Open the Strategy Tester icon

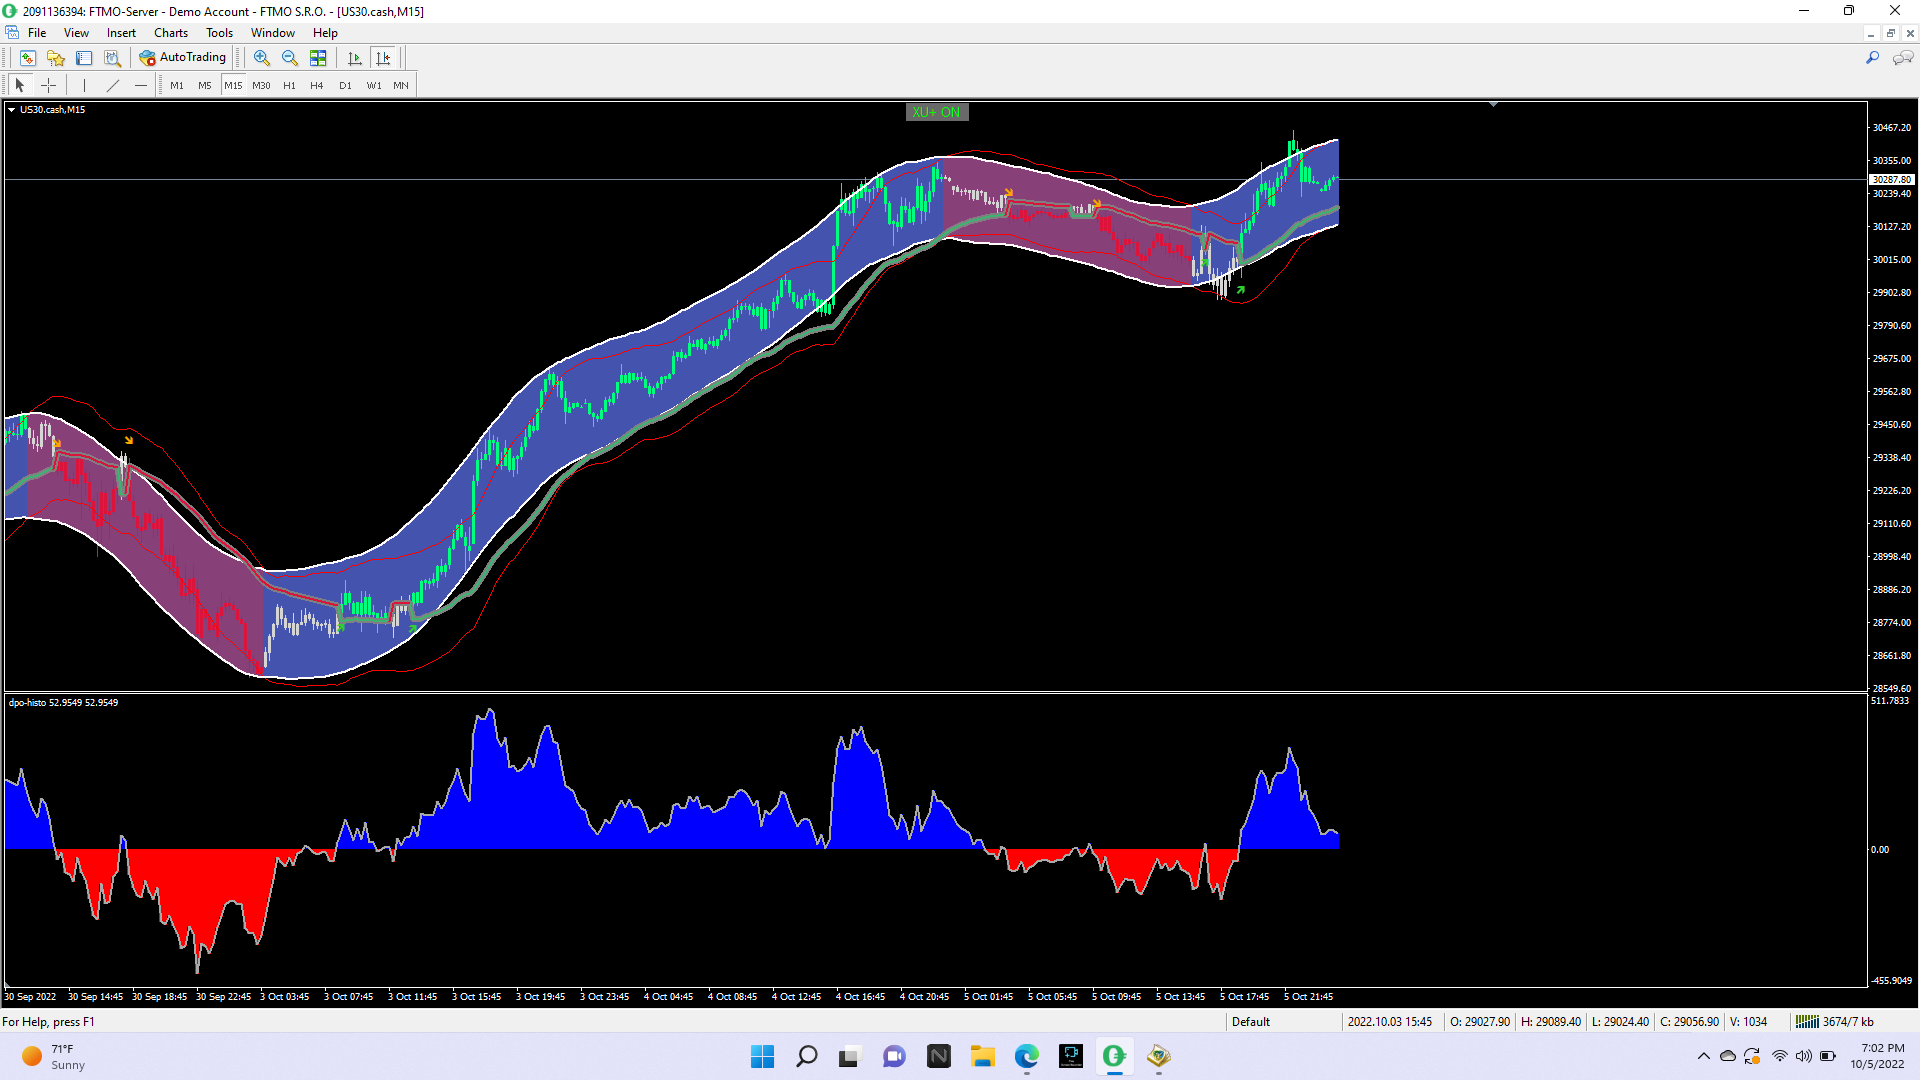[x=113, y=58]
